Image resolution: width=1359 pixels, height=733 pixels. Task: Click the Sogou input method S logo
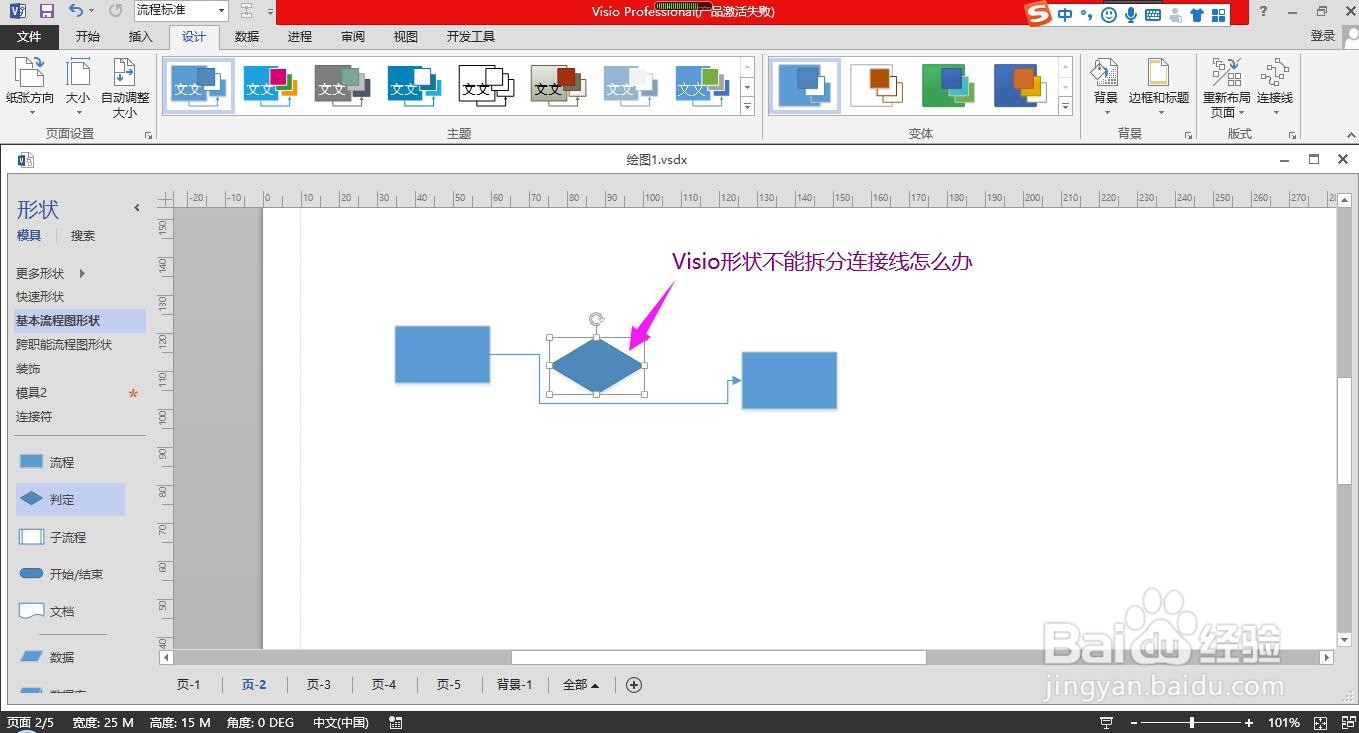1040,14
